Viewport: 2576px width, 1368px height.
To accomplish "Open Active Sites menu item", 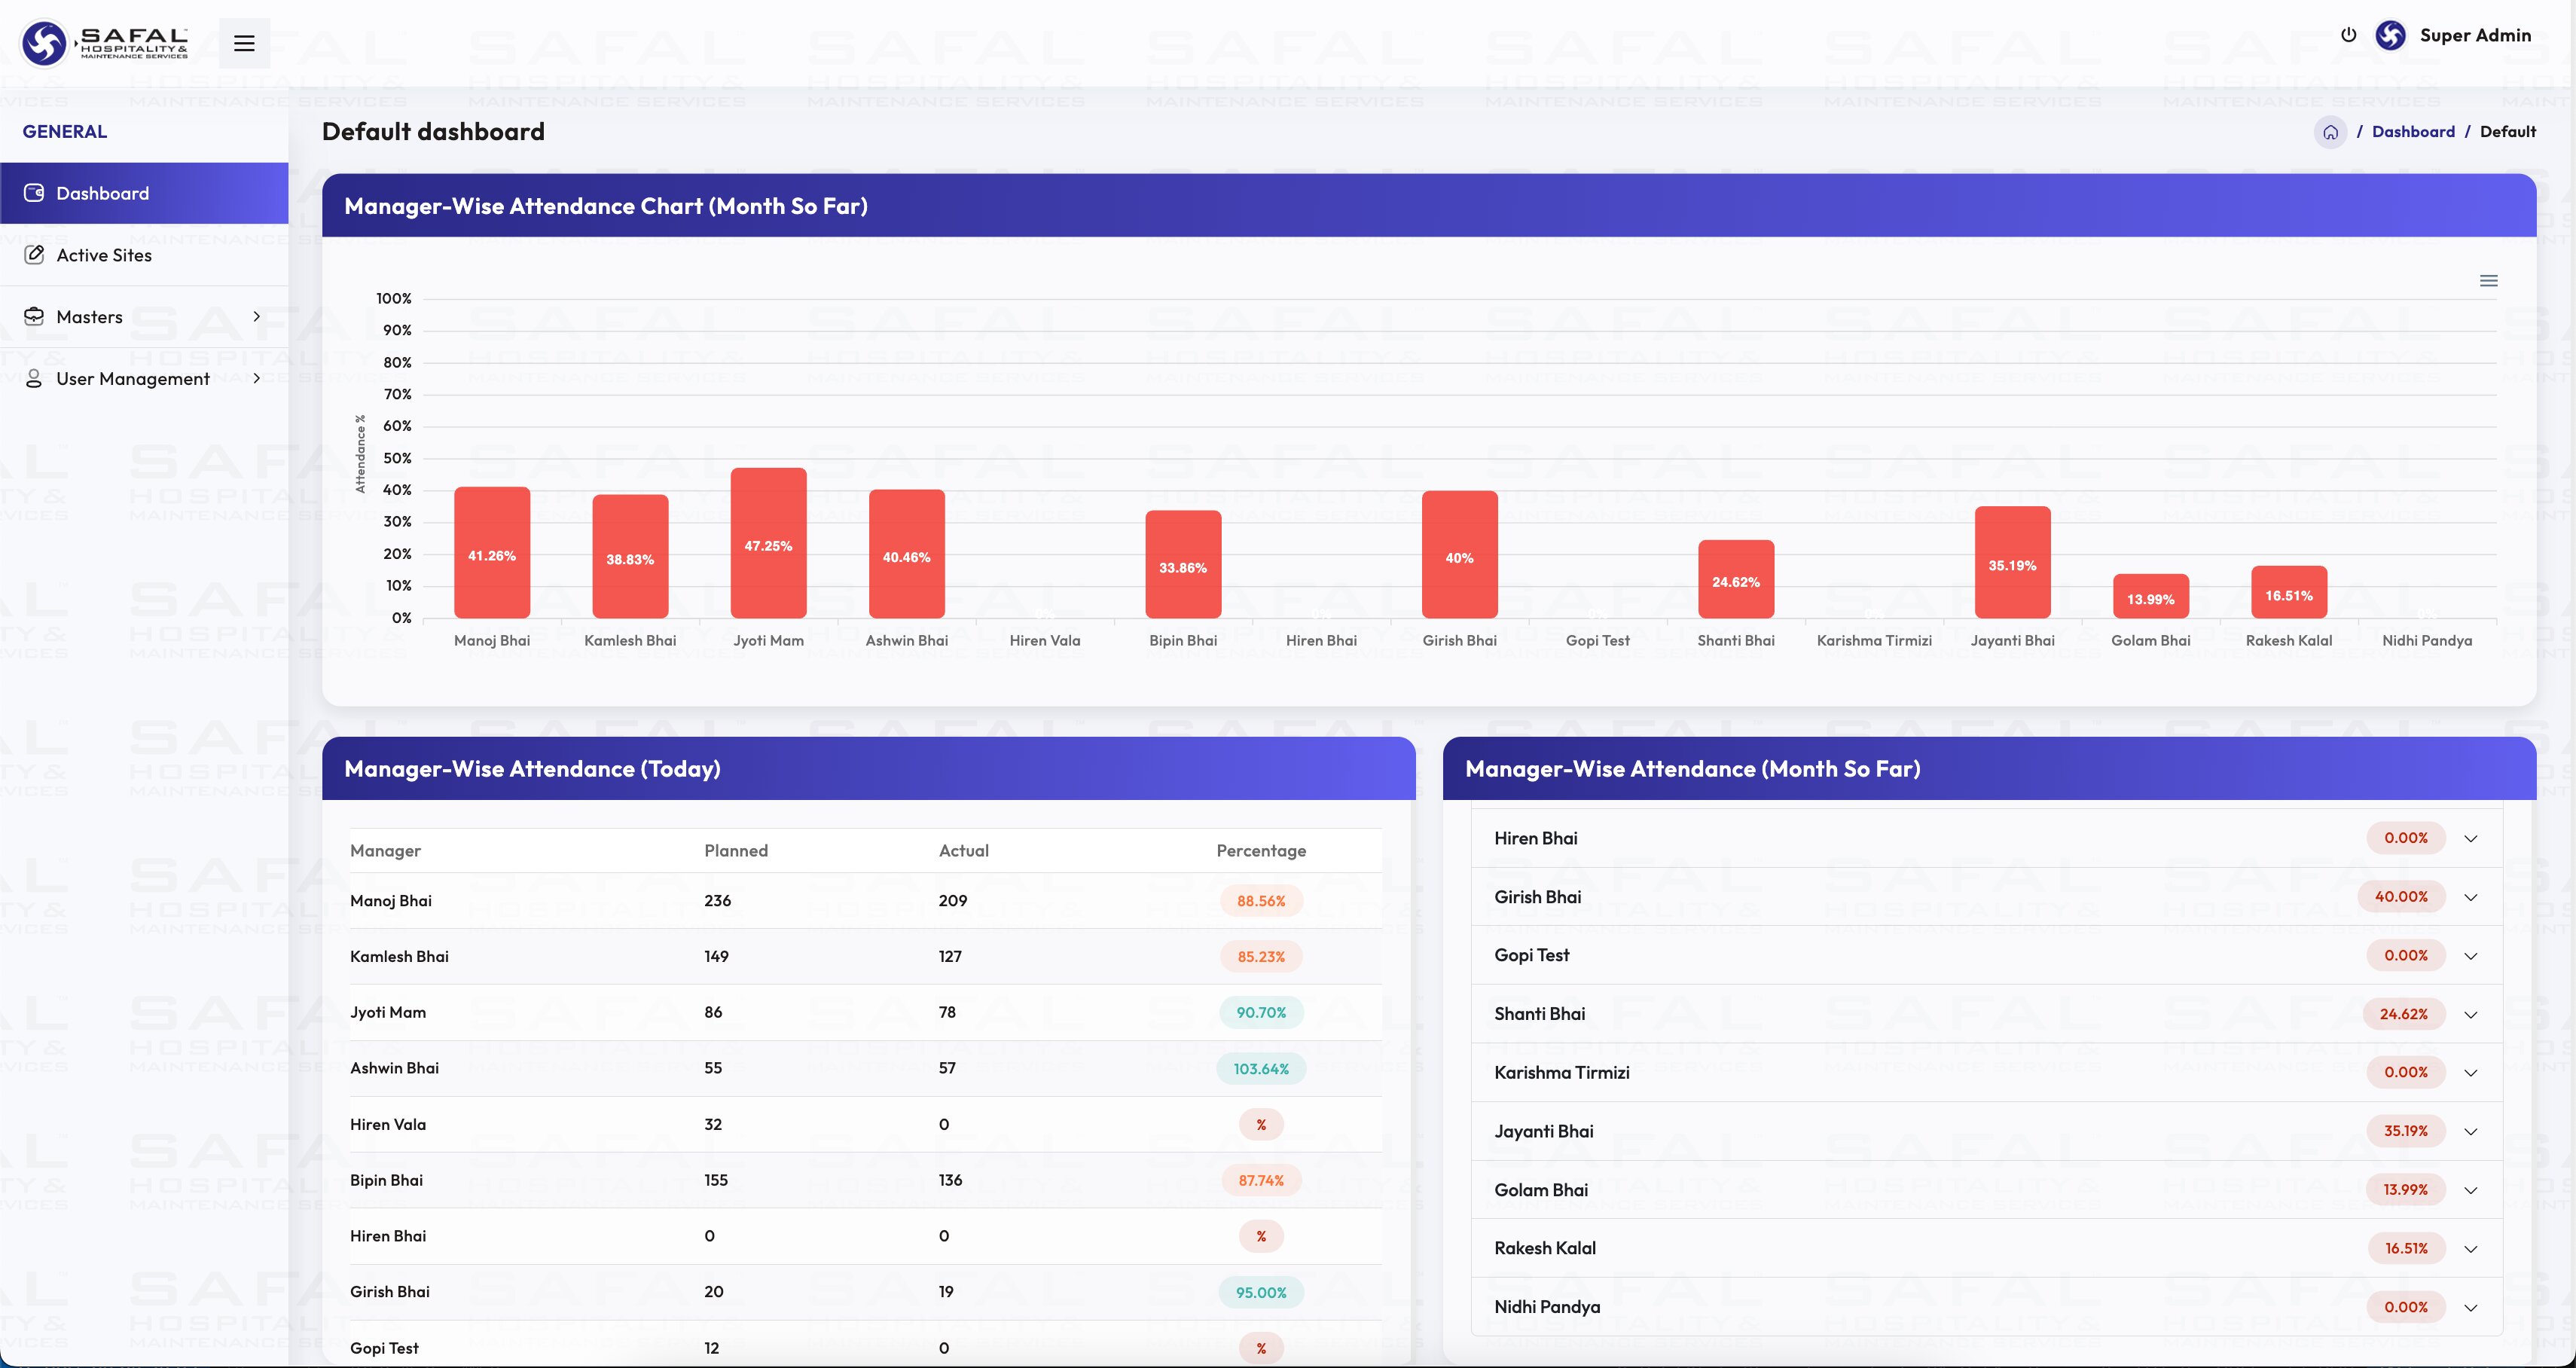I will (104, 255).
